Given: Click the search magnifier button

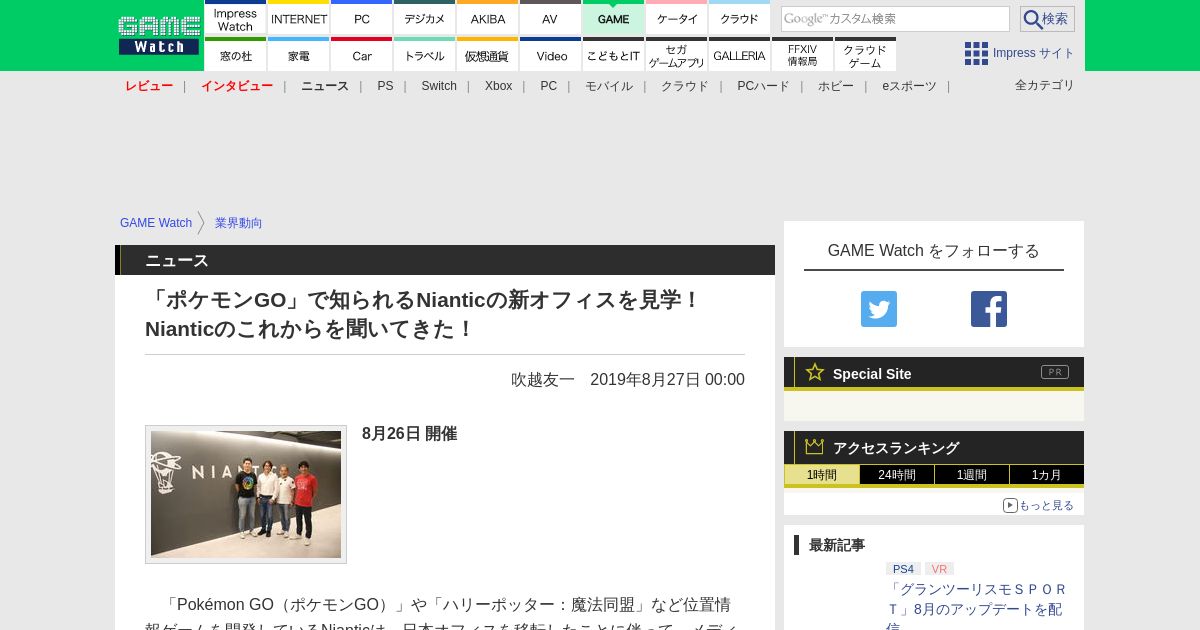Looking at the screenshot, I should [1047, 19].
